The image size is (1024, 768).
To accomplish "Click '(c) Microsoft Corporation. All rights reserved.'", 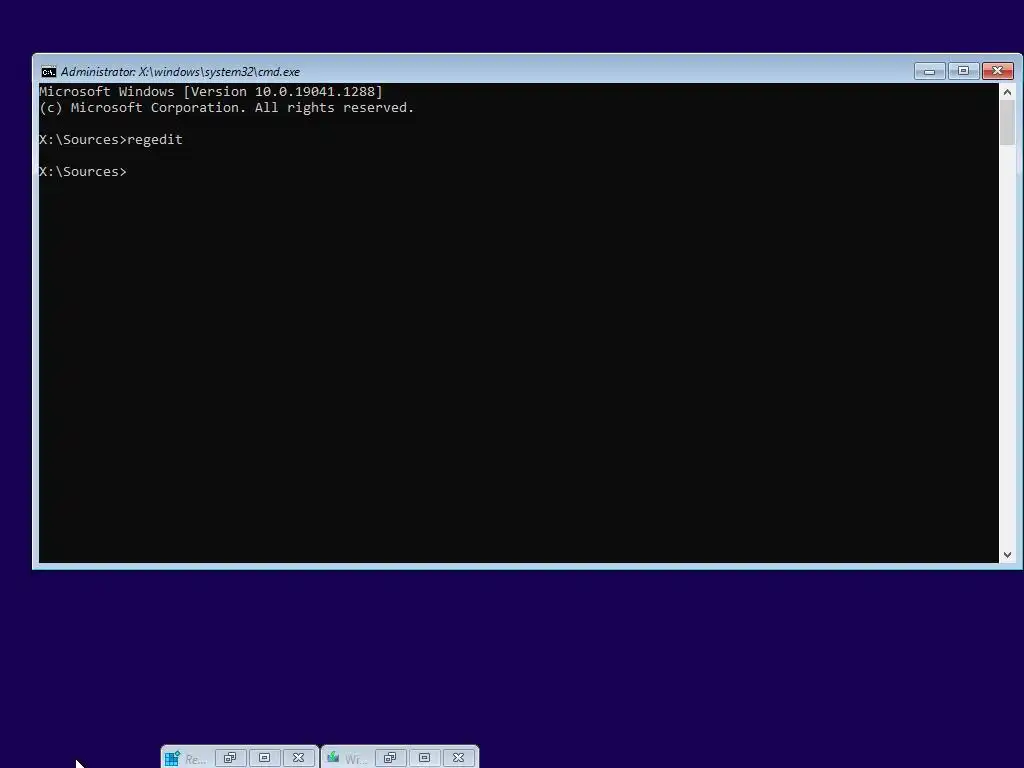I will point(227,108).
